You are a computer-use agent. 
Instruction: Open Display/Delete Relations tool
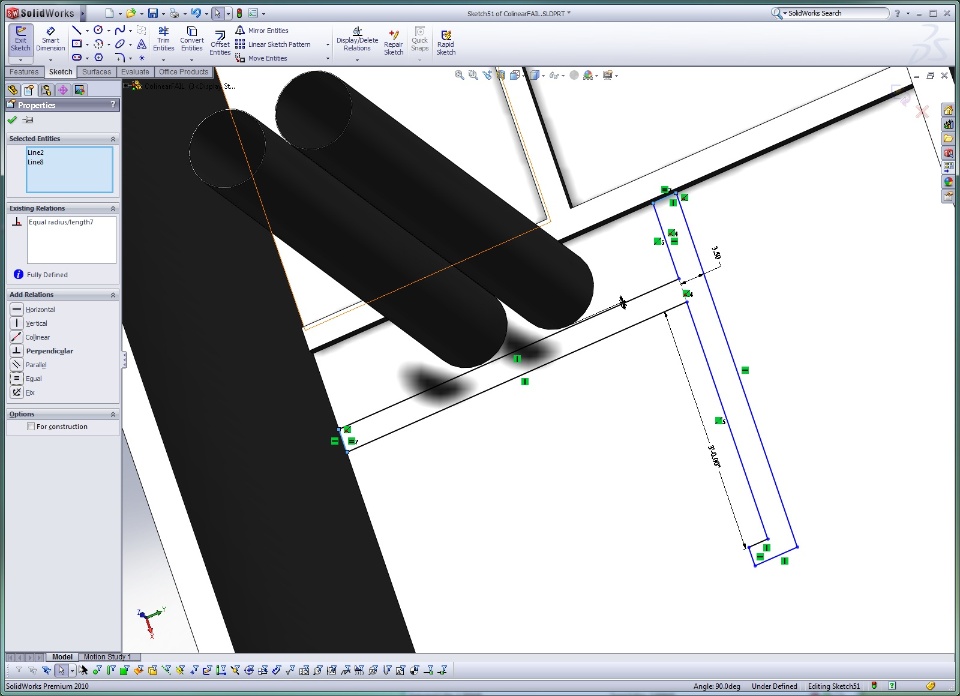click(357, 40)
